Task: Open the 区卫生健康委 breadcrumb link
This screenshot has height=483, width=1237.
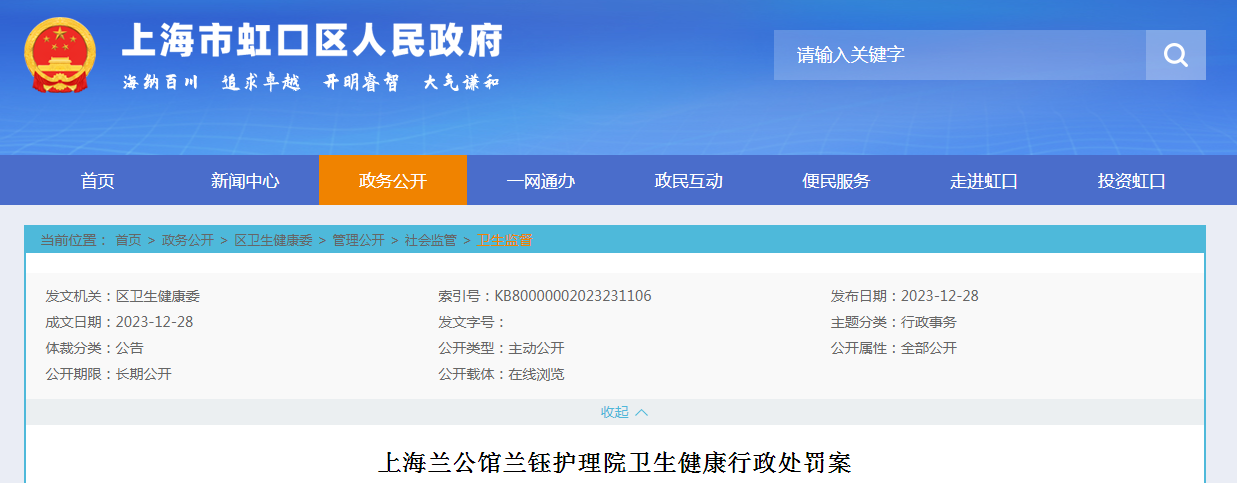Action: 273,240
